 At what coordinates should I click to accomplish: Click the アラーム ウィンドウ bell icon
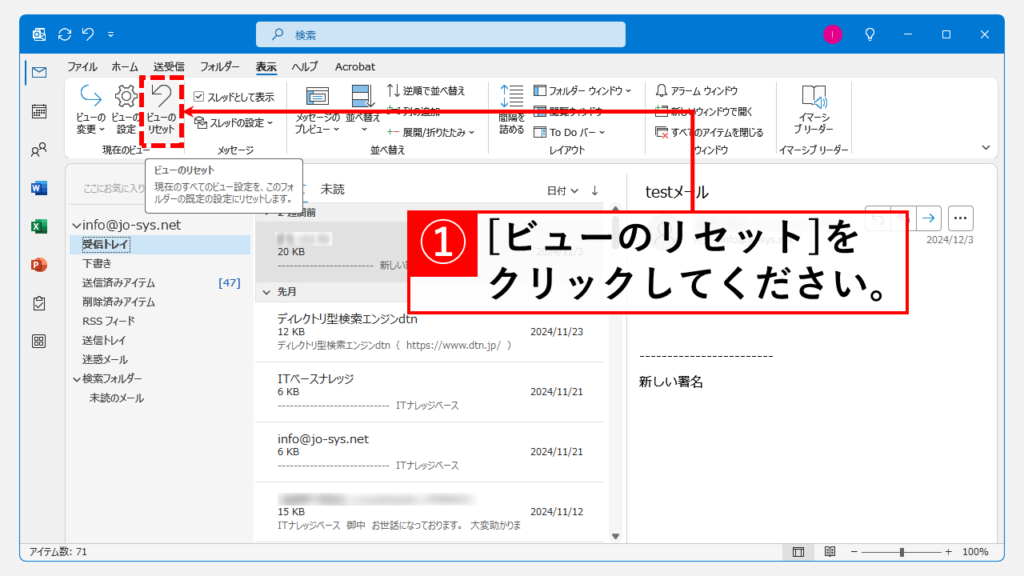point(661,91)
